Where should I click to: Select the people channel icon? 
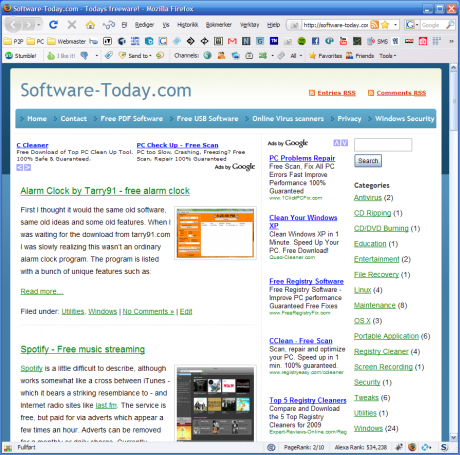tap(221, 55)
